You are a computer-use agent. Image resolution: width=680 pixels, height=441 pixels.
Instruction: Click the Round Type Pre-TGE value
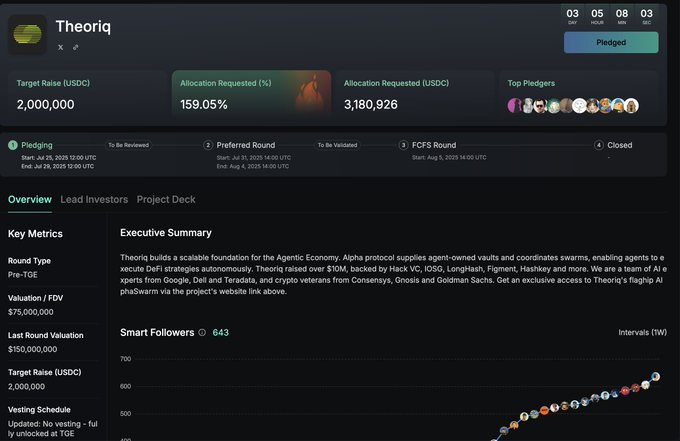coord(23,274)
